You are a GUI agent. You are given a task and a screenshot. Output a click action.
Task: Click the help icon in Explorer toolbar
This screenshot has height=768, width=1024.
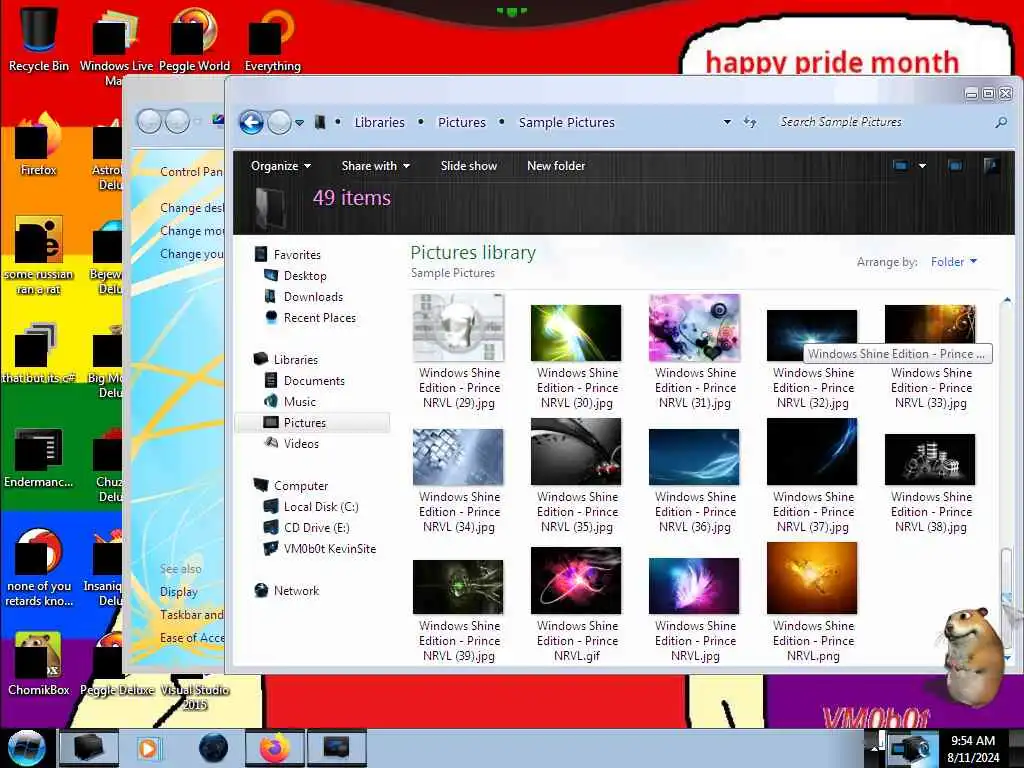tap(991, 166)
